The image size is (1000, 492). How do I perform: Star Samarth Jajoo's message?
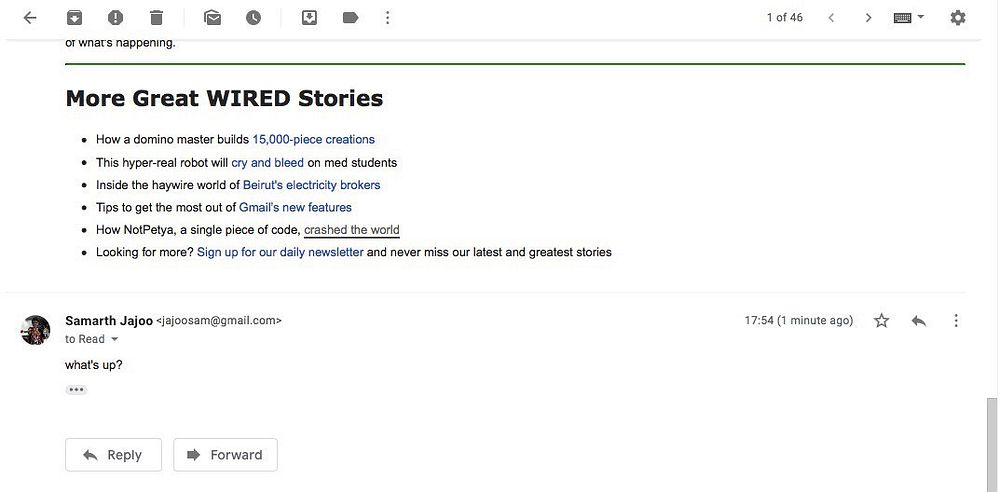click(x=881, y=321)
